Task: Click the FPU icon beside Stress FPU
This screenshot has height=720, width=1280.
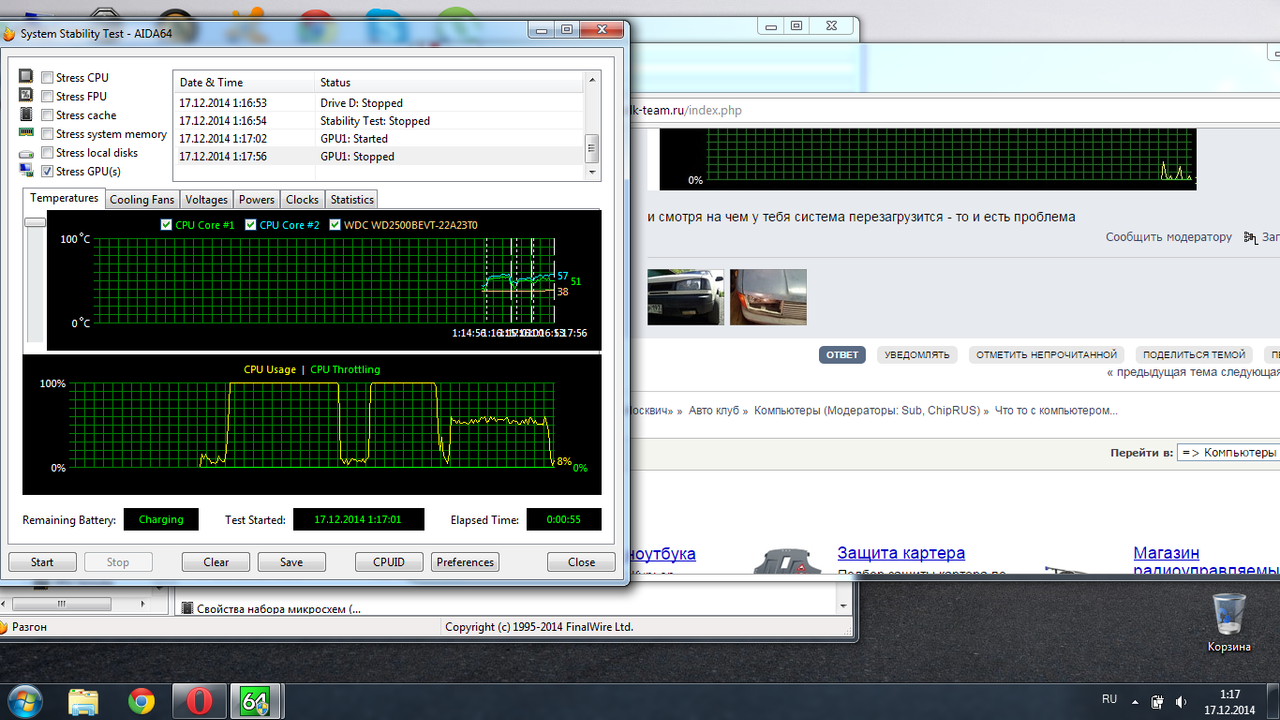Action: [26, 96]
